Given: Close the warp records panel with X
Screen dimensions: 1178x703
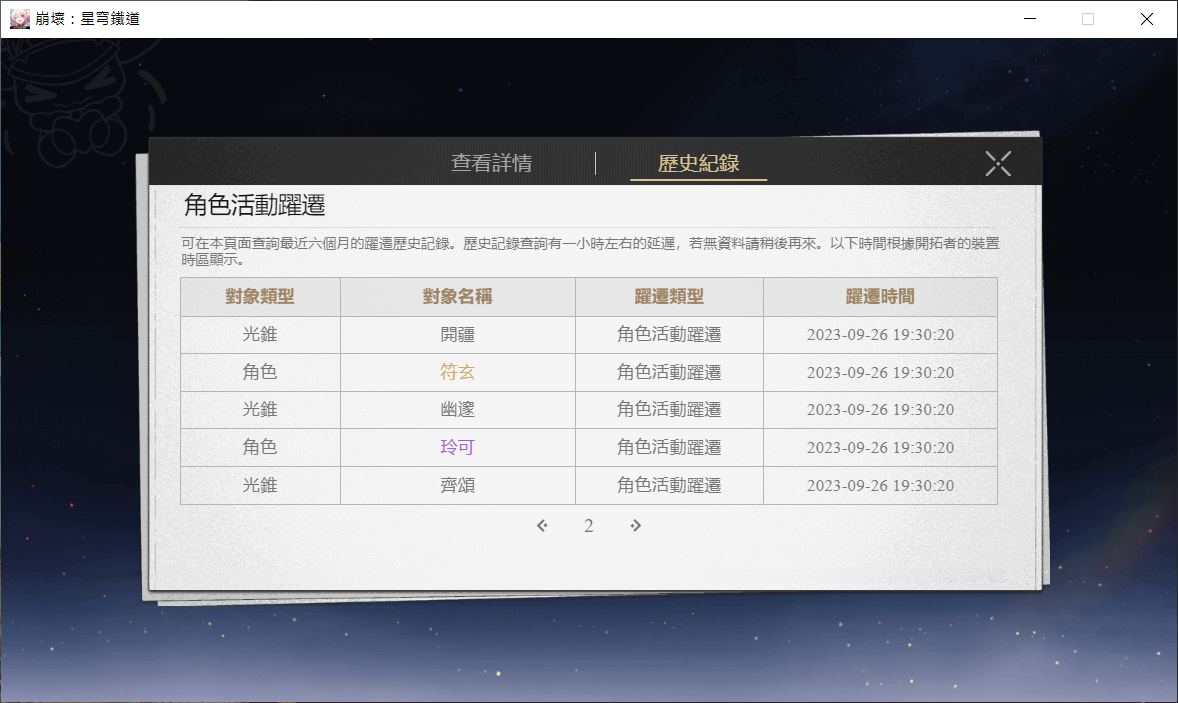Looking at the screenshot, I should point(998,163).
